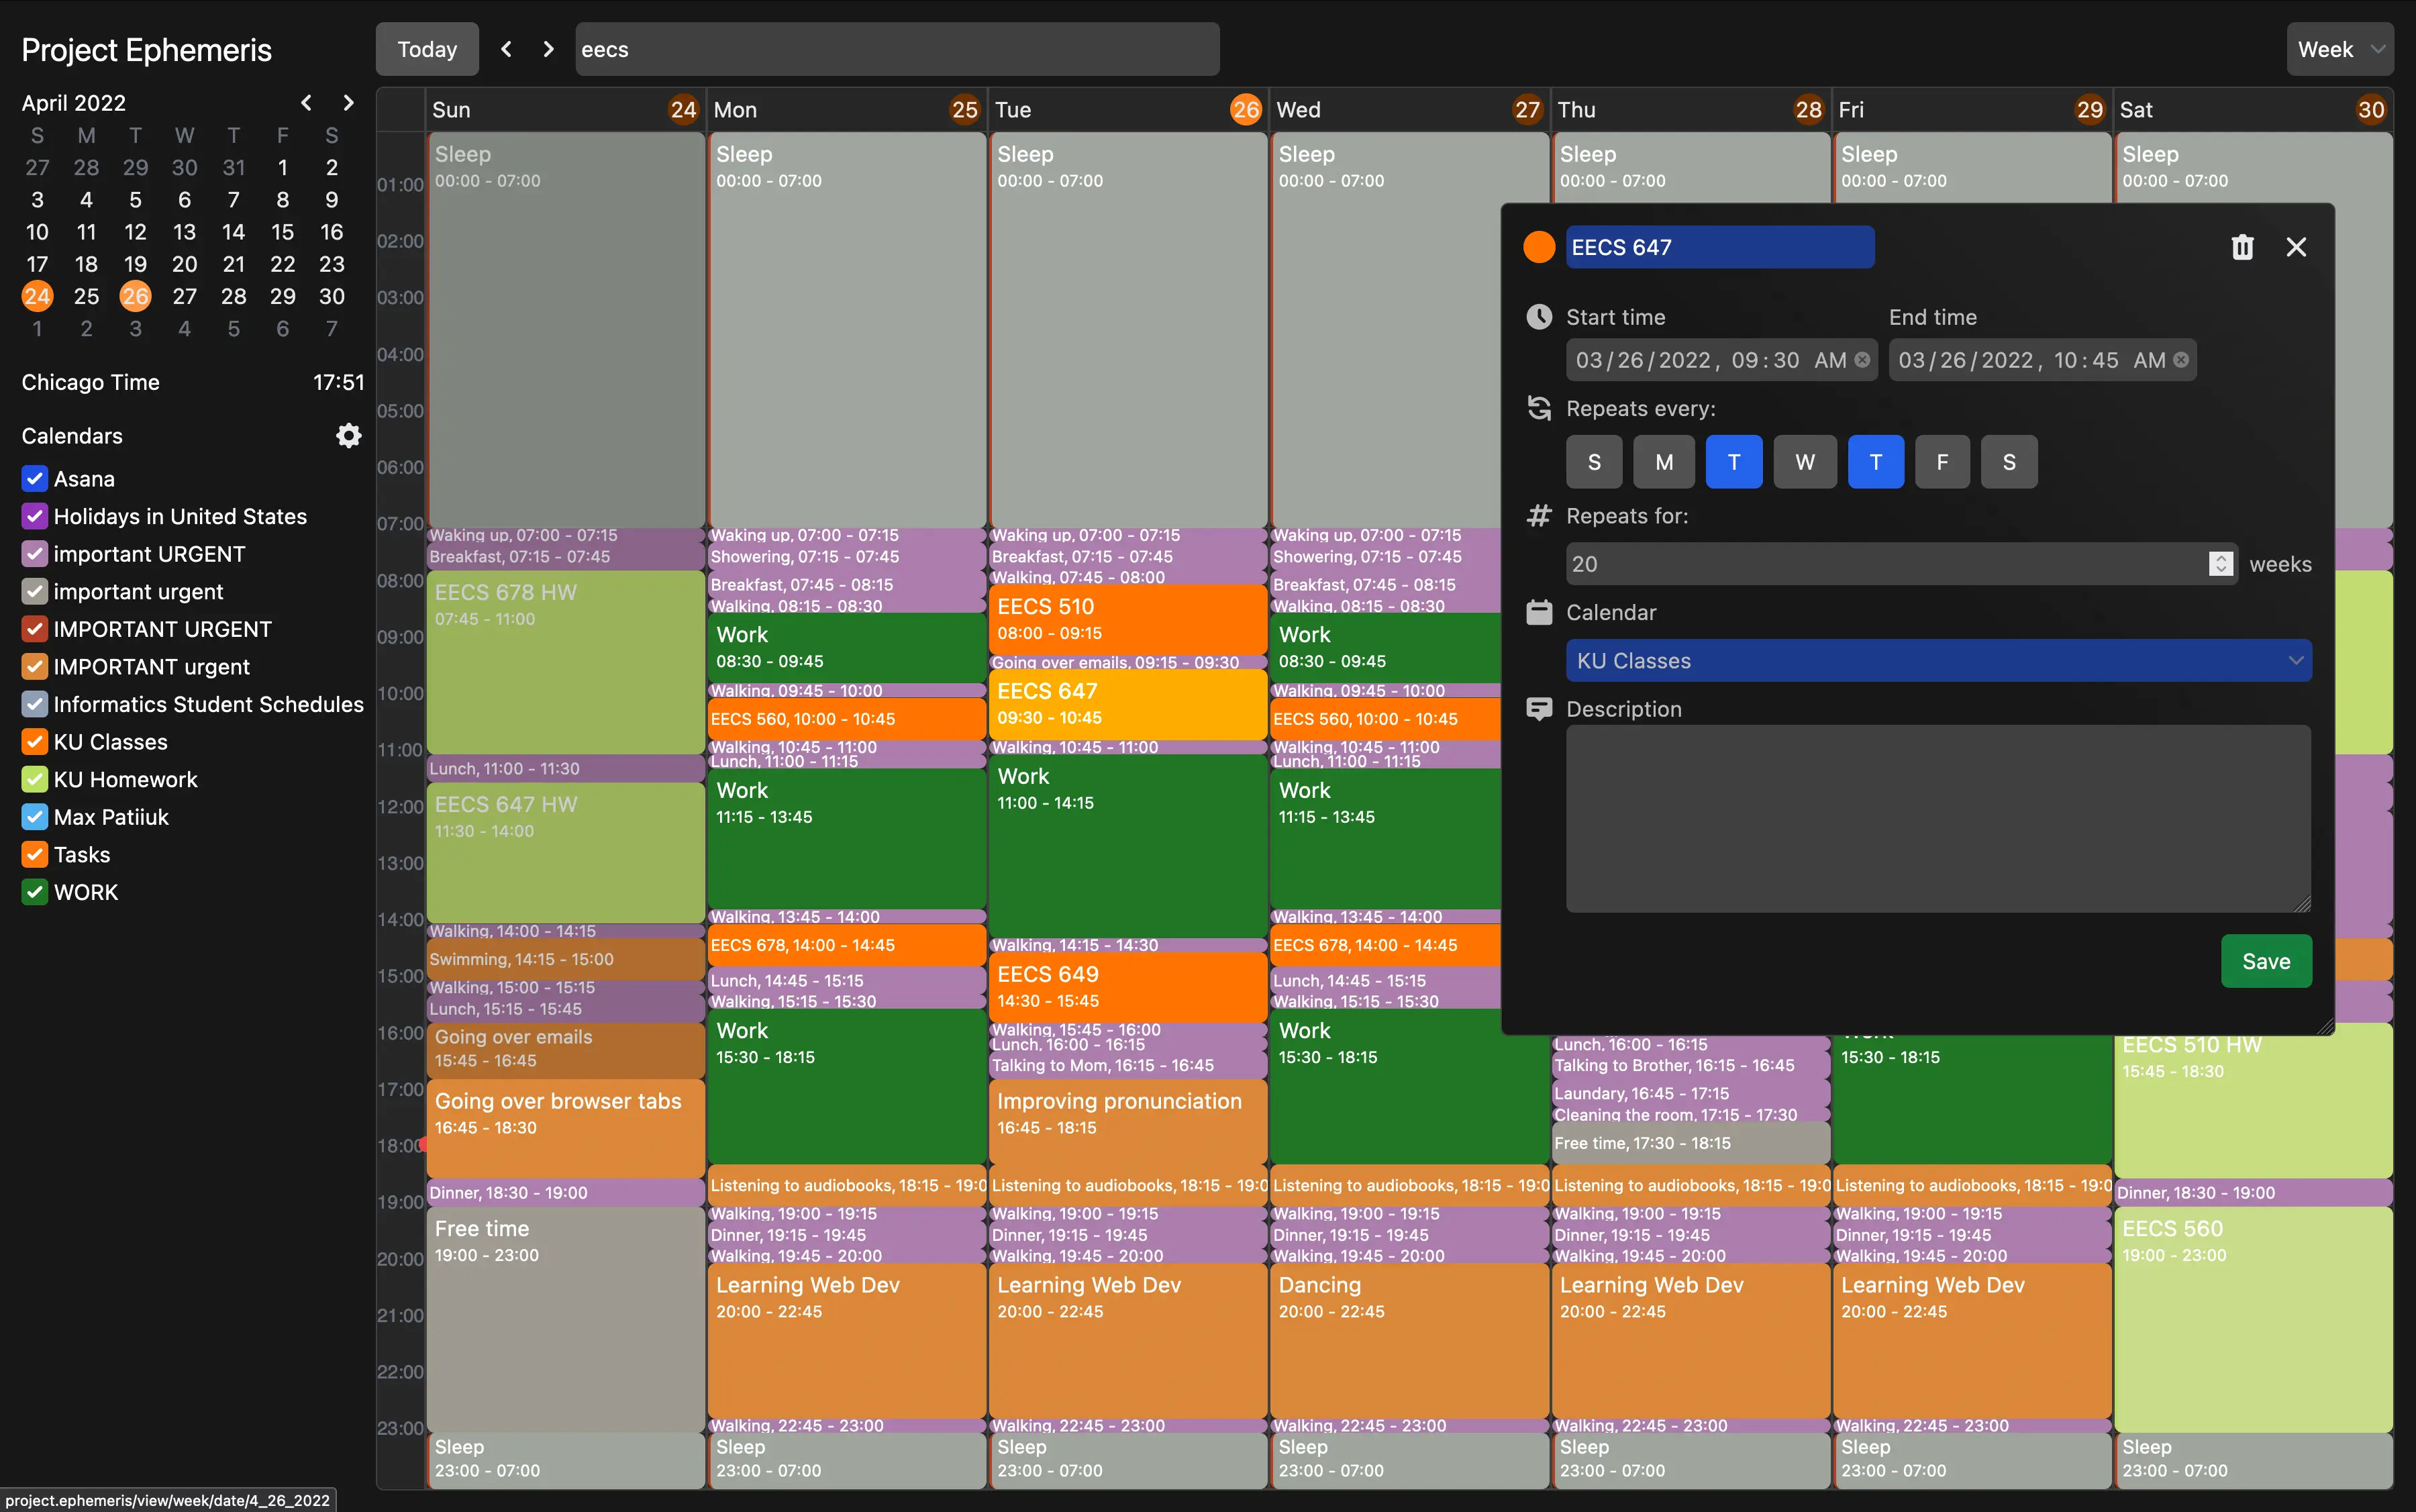Clear the start time field
Screen dimensions: 2416x1512
pyautogui.click(x=1862, y=360)
